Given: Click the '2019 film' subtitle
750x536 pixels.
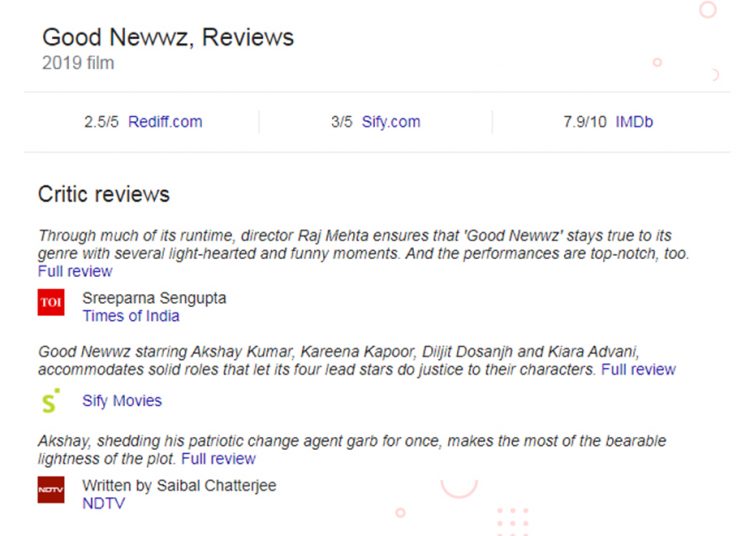Looking at the screenshot, I should pyautogui.click(x=78, y=64).
